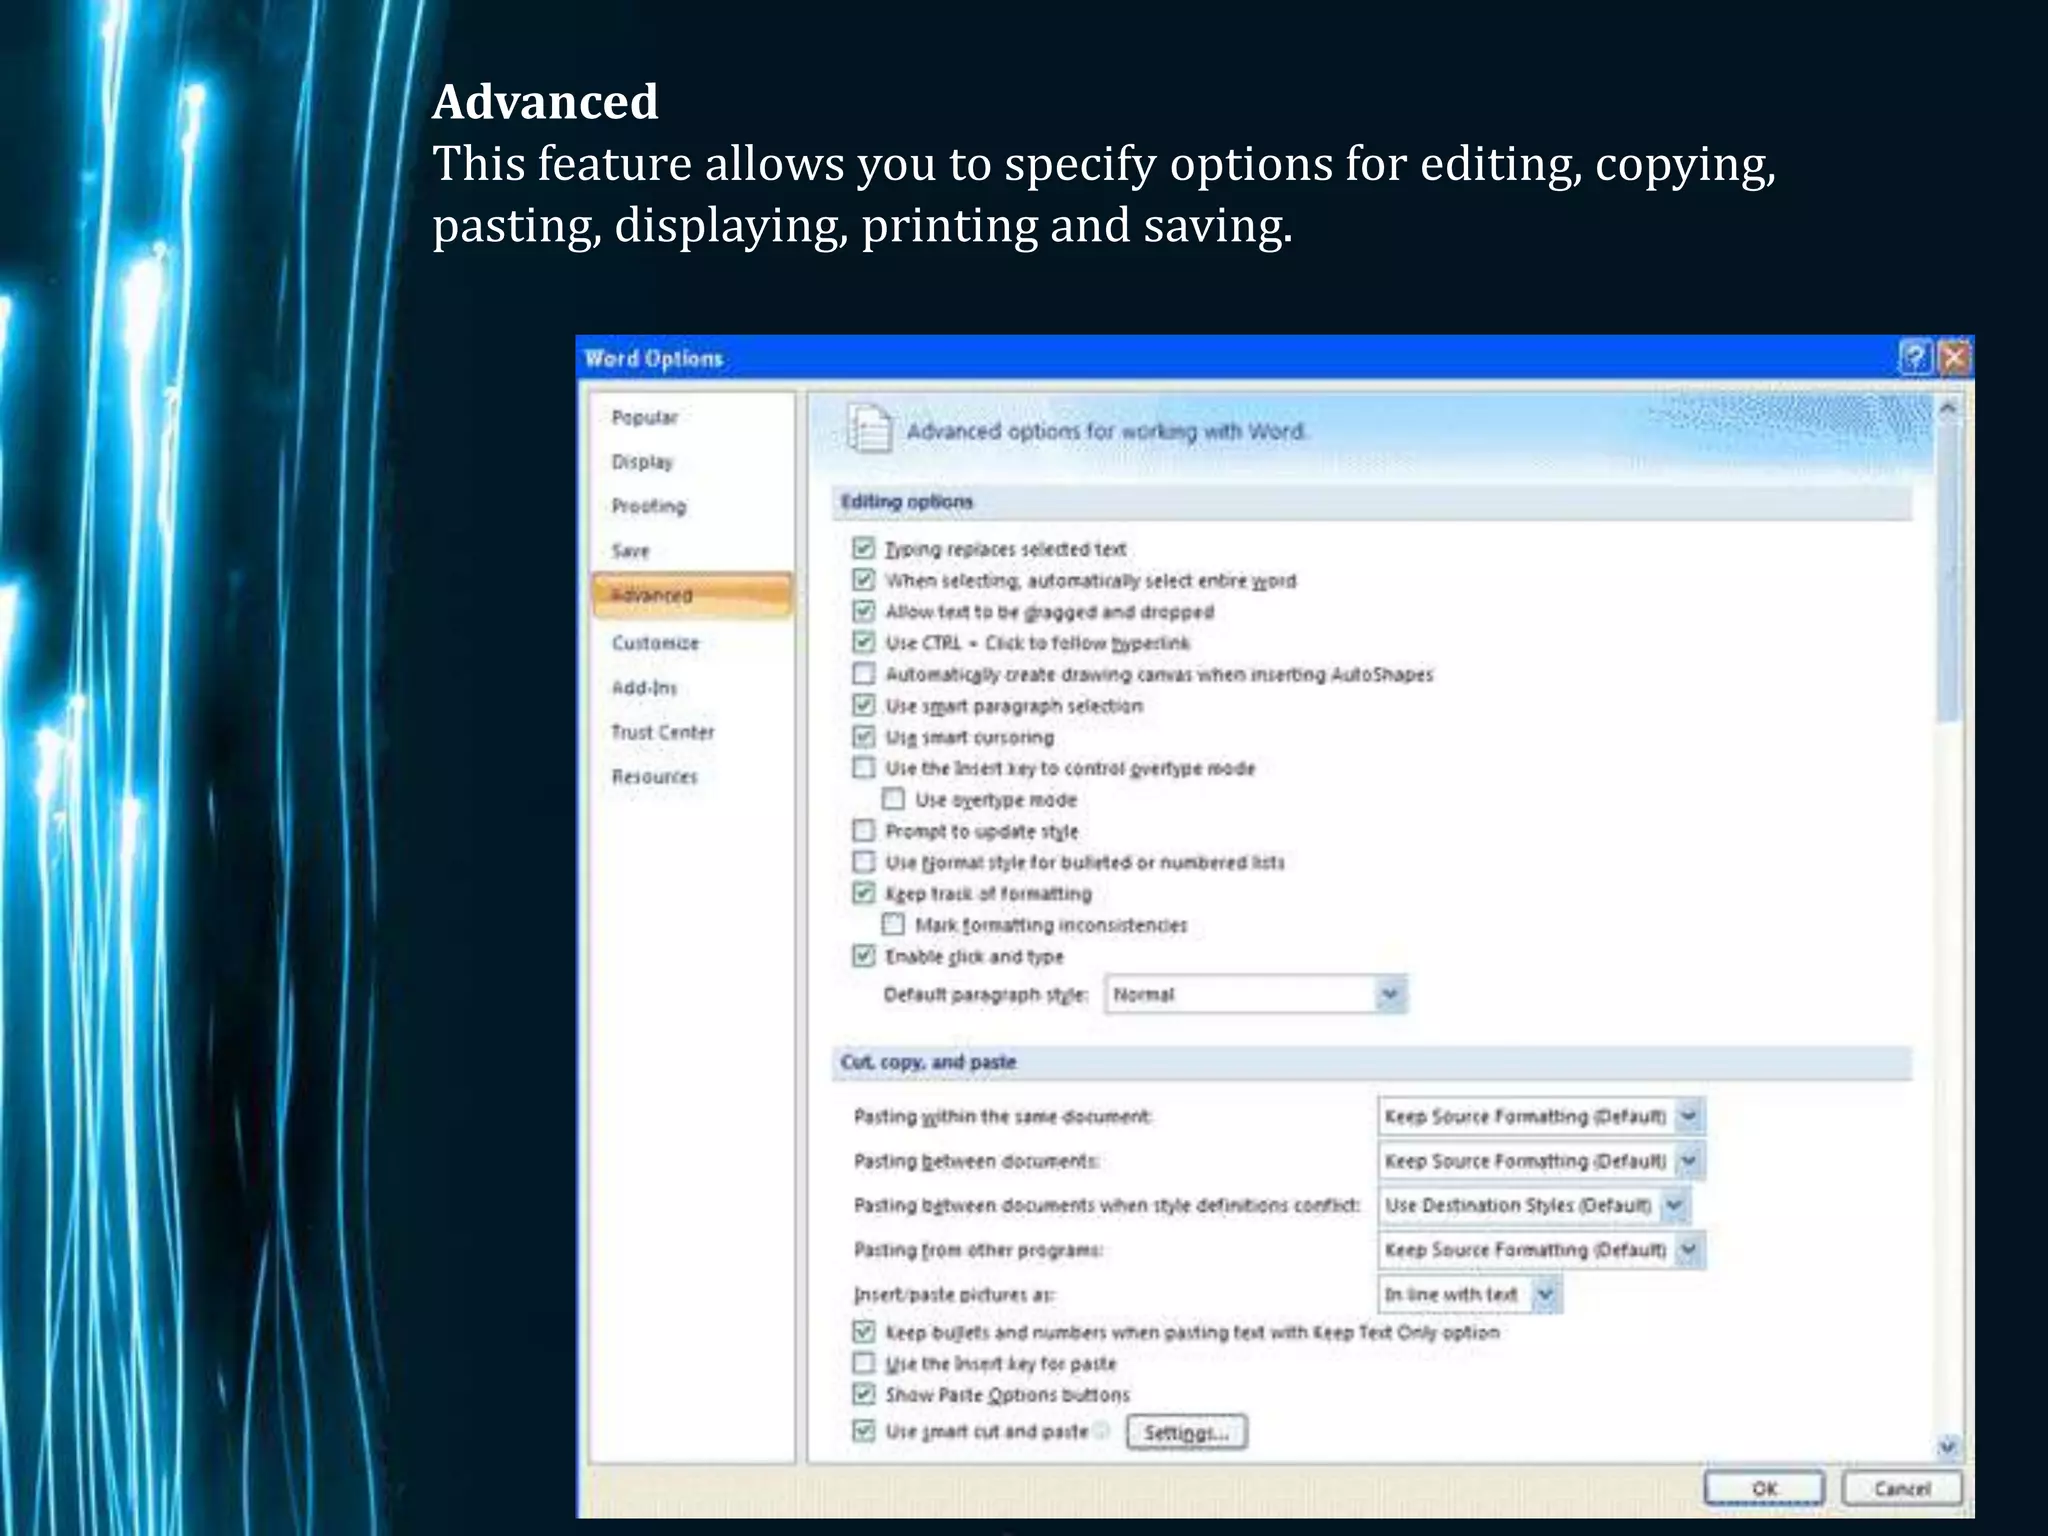The width and height of the screenshot is (2048, 1536).
Task: Click the Cut, copy, and paste header
Action: tap(1371, 1062)
